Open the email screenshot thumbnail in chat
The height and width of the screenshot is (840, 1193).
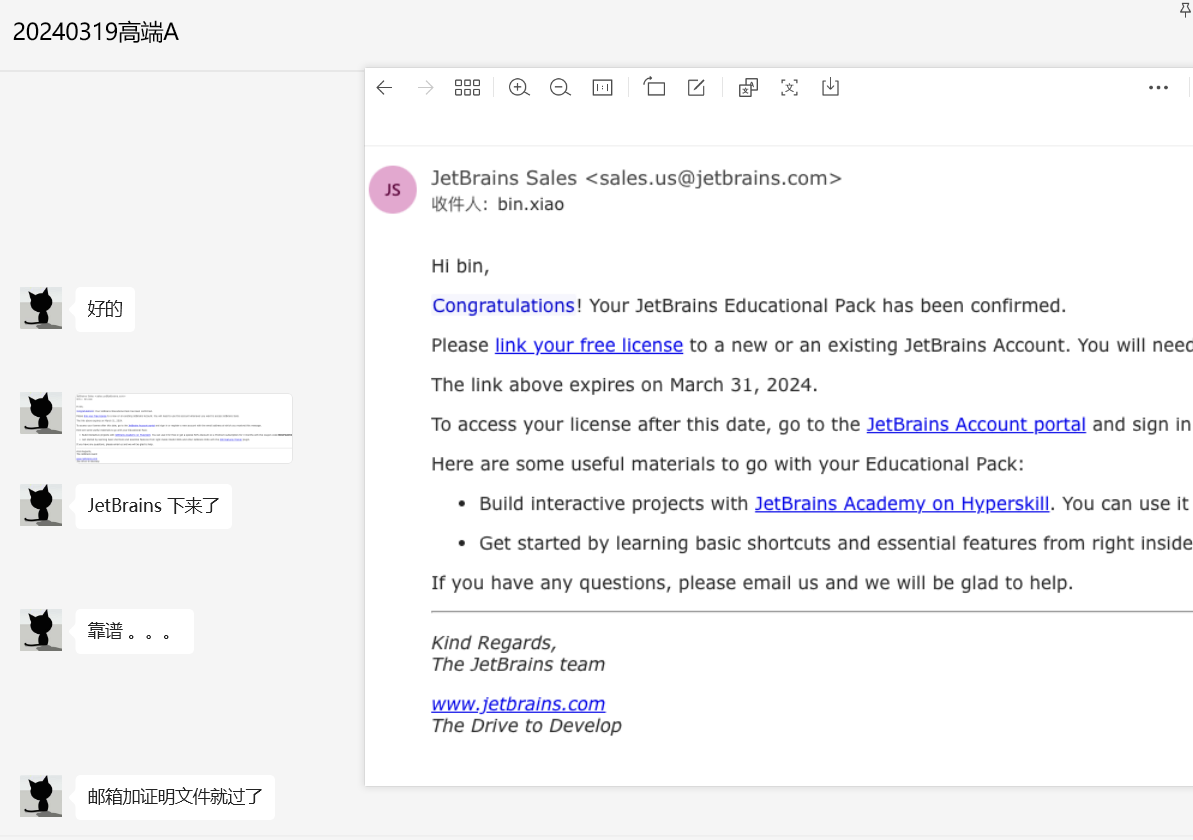click(184, 428)
